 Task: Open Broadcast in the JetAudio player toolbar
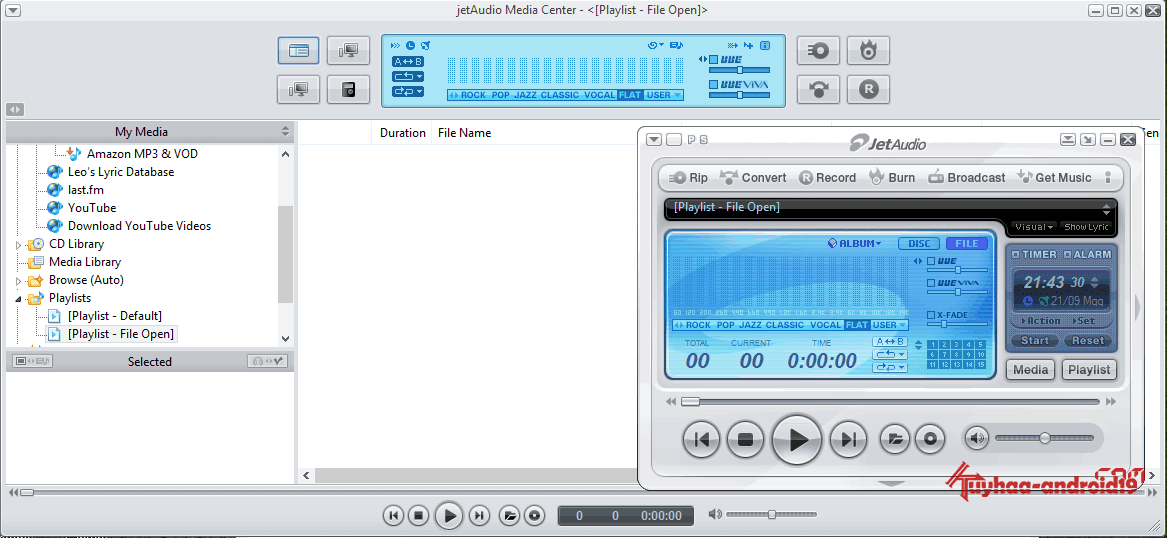coord(966,178)
